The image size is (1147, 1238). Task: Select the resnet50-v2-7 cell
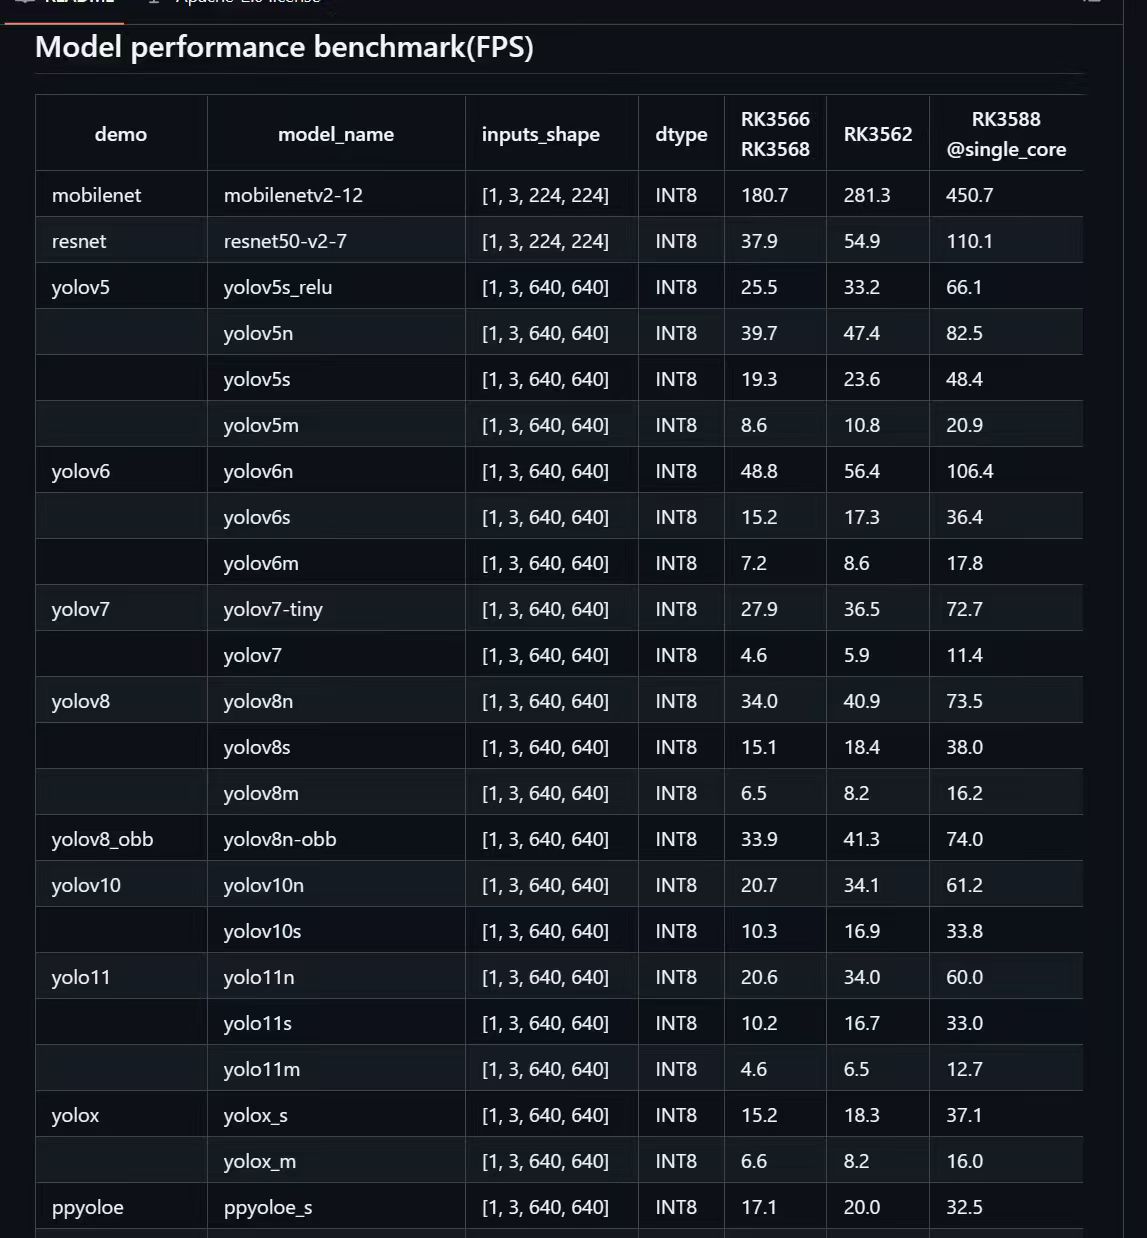point(285,241)
